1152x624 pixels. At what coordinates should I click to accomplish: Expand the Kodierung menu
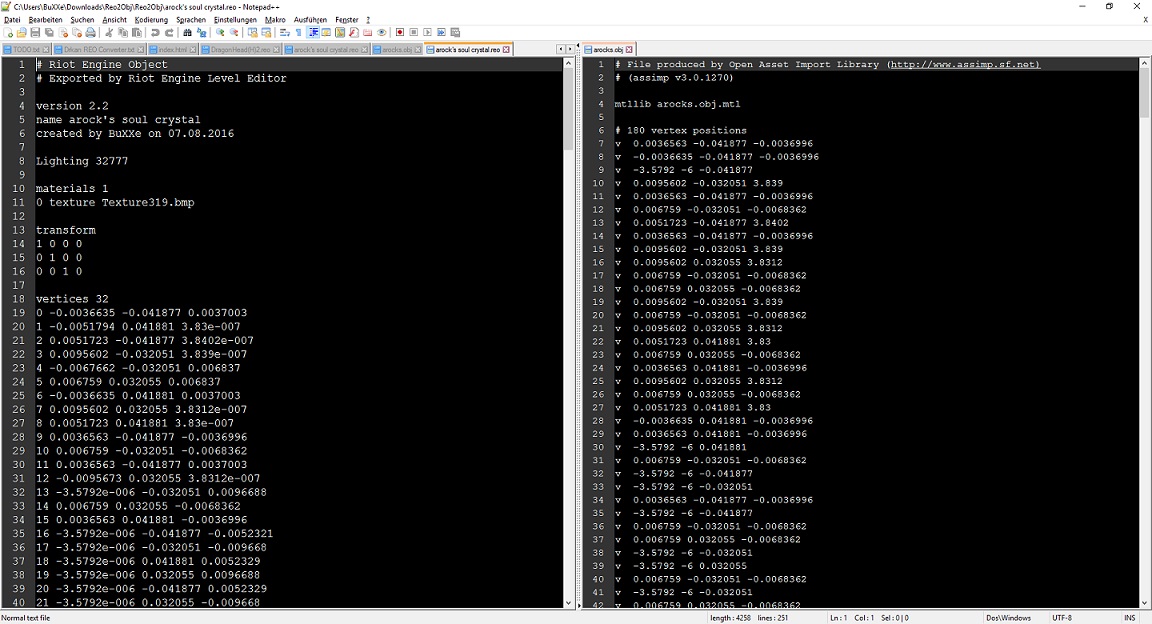coord(151,19)
